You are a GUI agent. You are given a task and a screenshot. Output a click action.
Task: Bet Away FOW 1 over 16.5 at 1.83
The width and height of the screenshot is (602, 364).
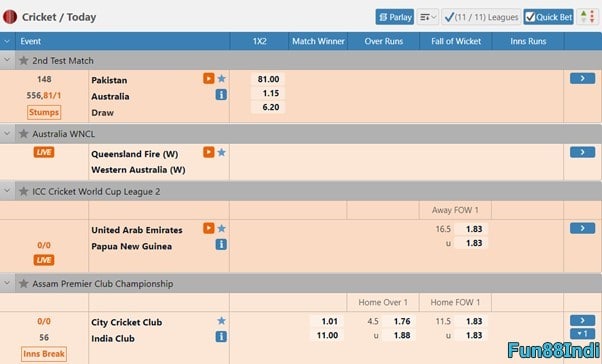pyautogui.click(x=471, y=229)
